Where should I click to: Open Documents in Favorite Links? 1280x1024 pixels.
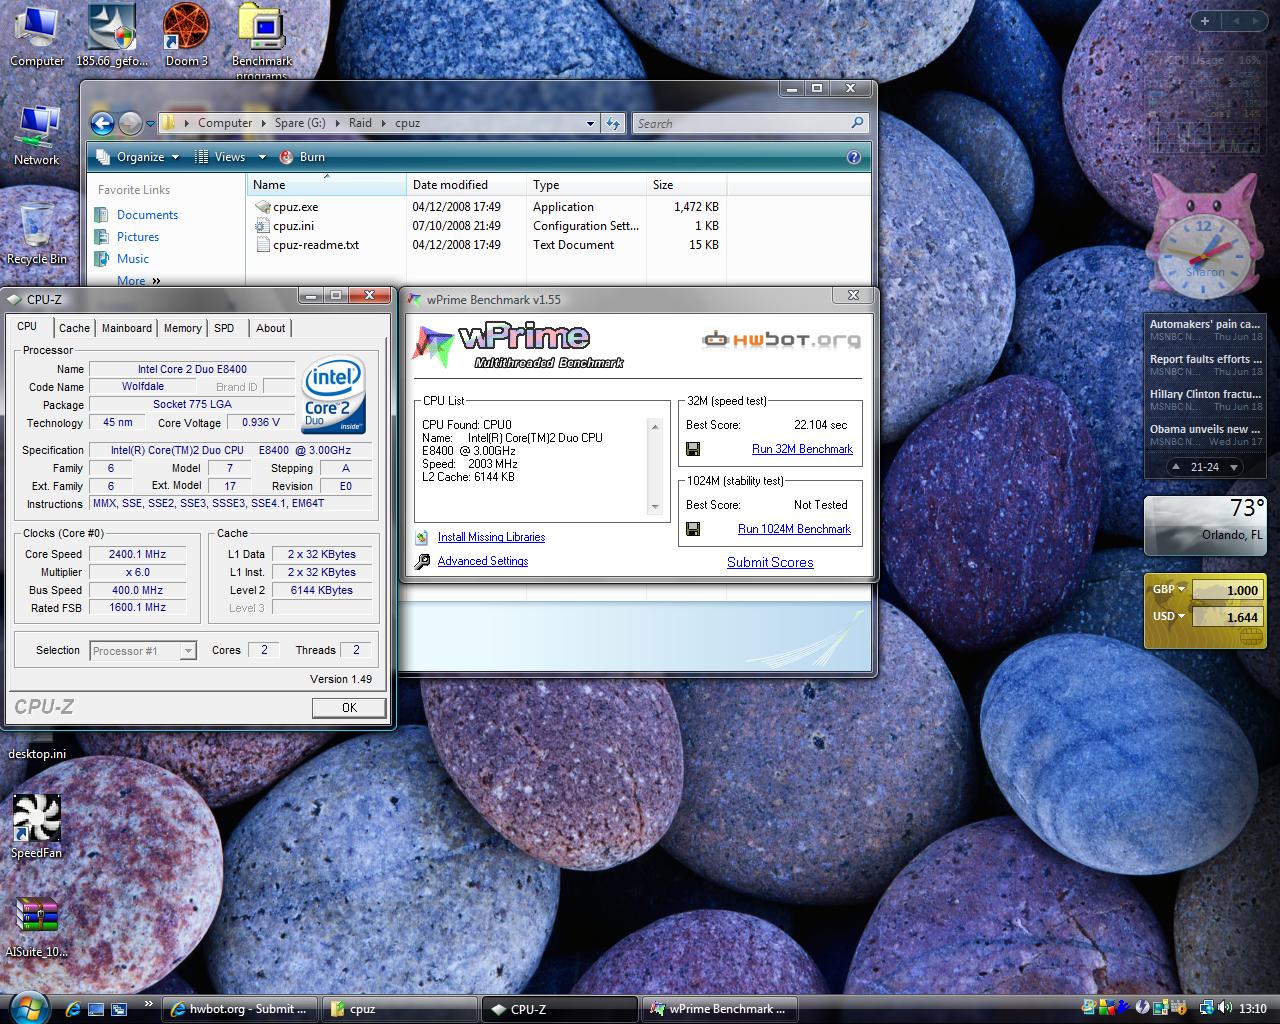[147, 215]
